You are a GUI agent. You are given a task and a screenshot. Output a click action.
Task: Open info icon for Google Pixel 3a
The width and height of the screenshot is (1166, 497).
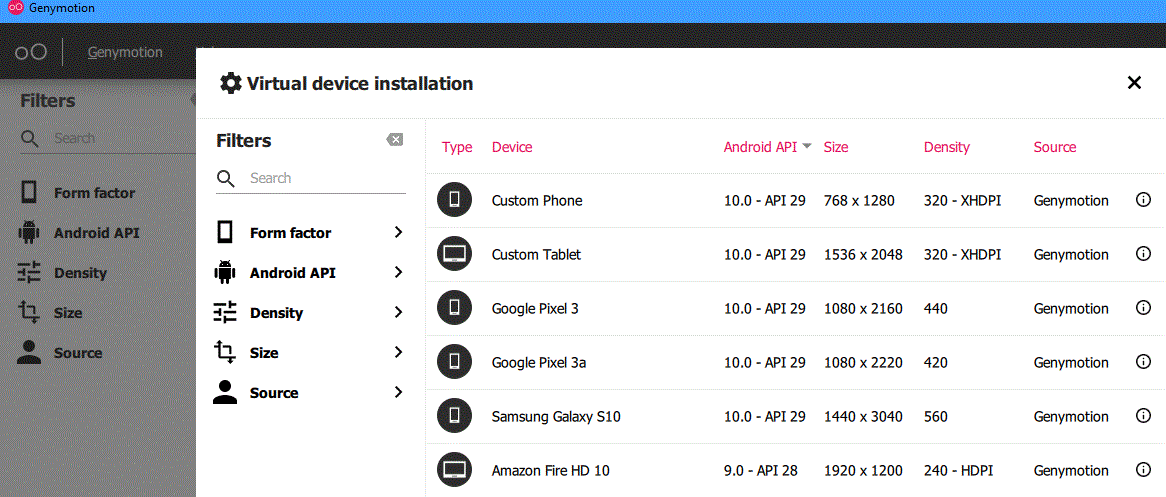click(1143, 362)
